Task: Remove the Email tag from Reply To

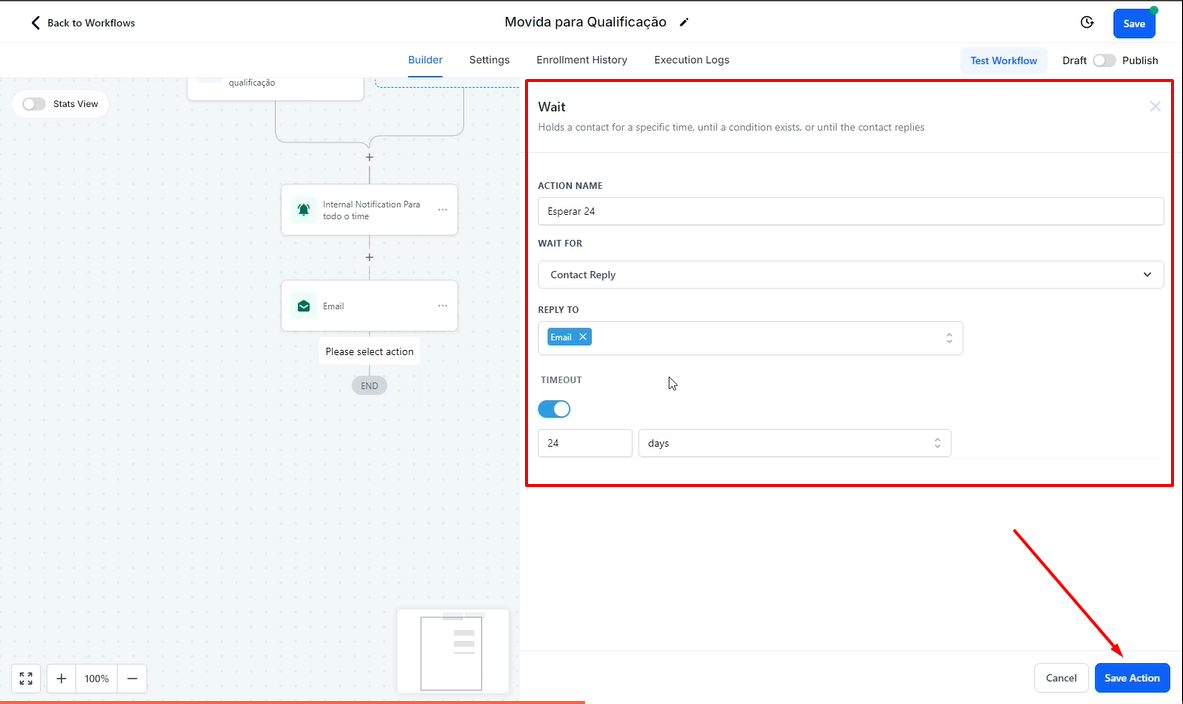Action: 583,337
